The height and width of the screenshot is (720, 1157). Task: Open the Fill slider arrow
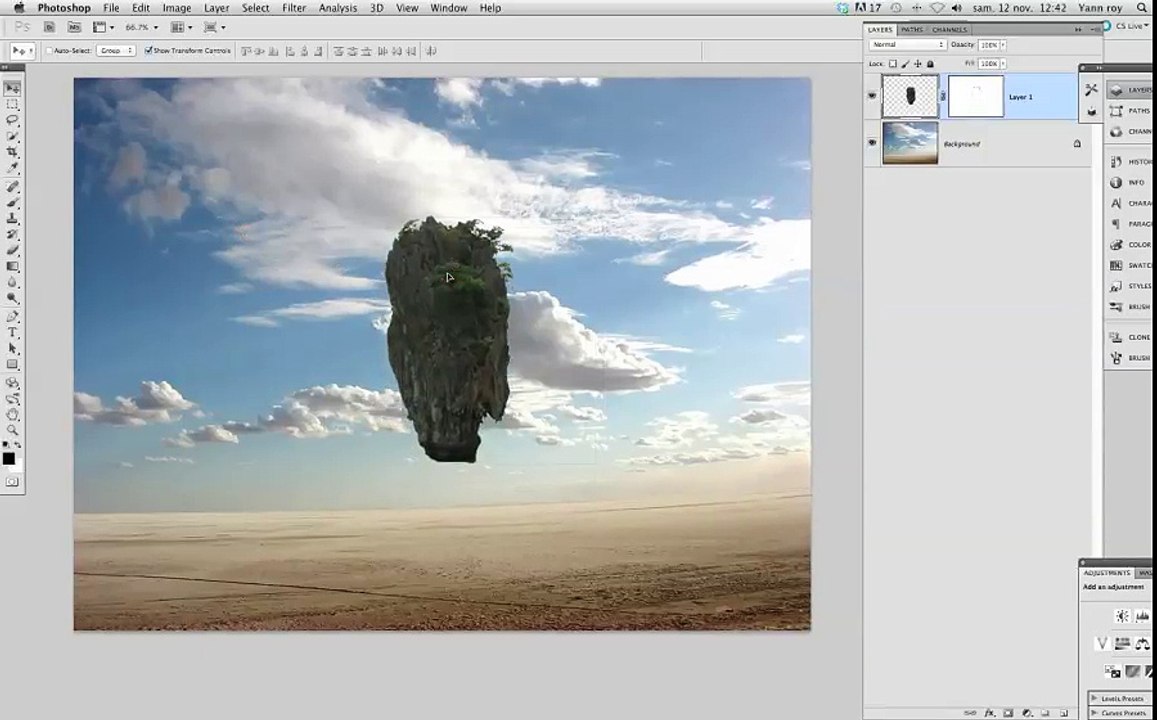click(x=1004, y=64)
